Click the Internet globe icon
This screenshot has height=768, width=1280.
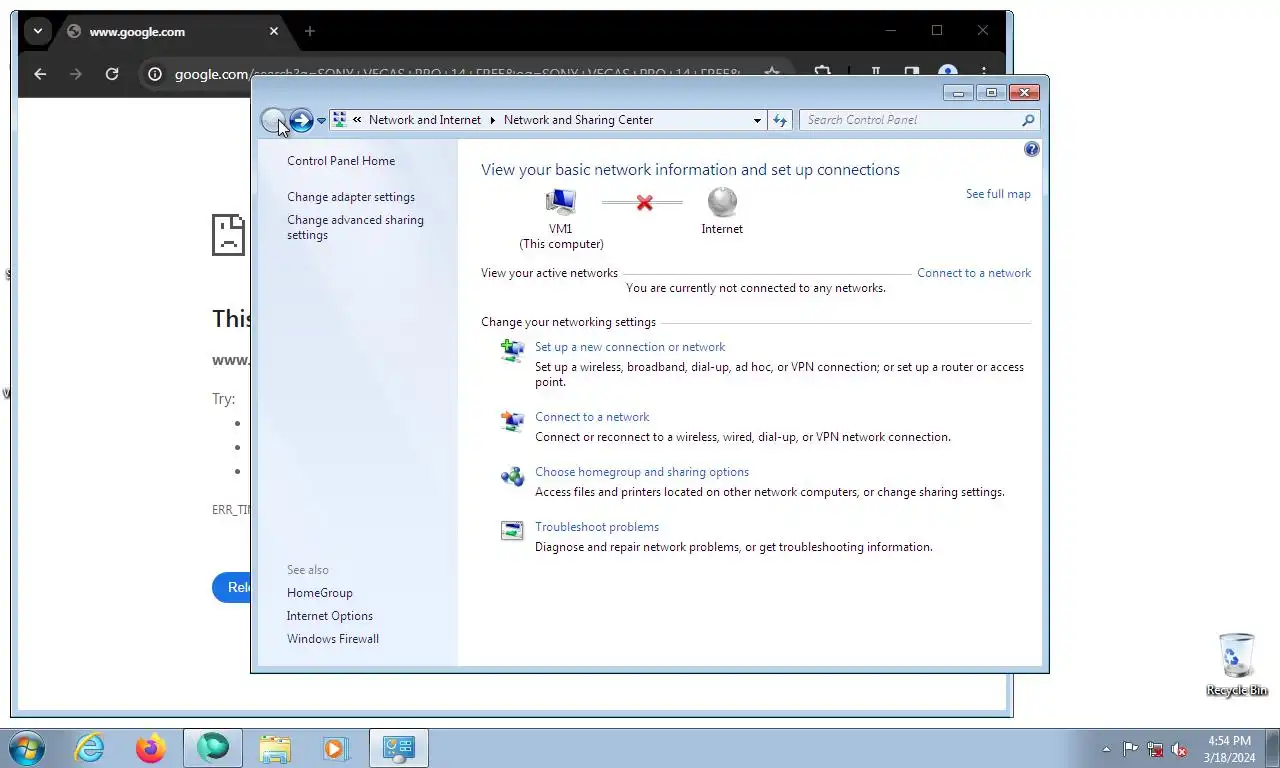[x=722, y=202]
